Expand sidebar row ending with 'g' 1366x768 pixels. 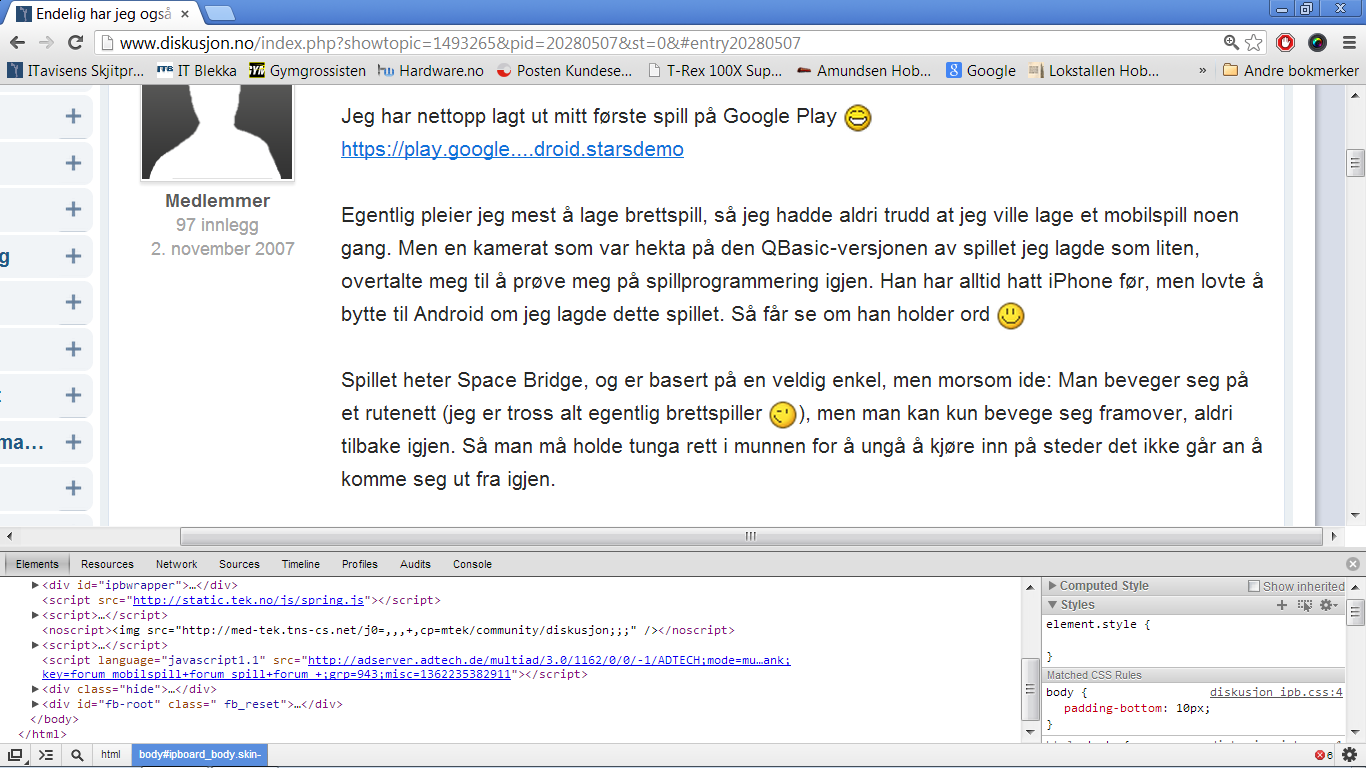click(x=73, y=256)
